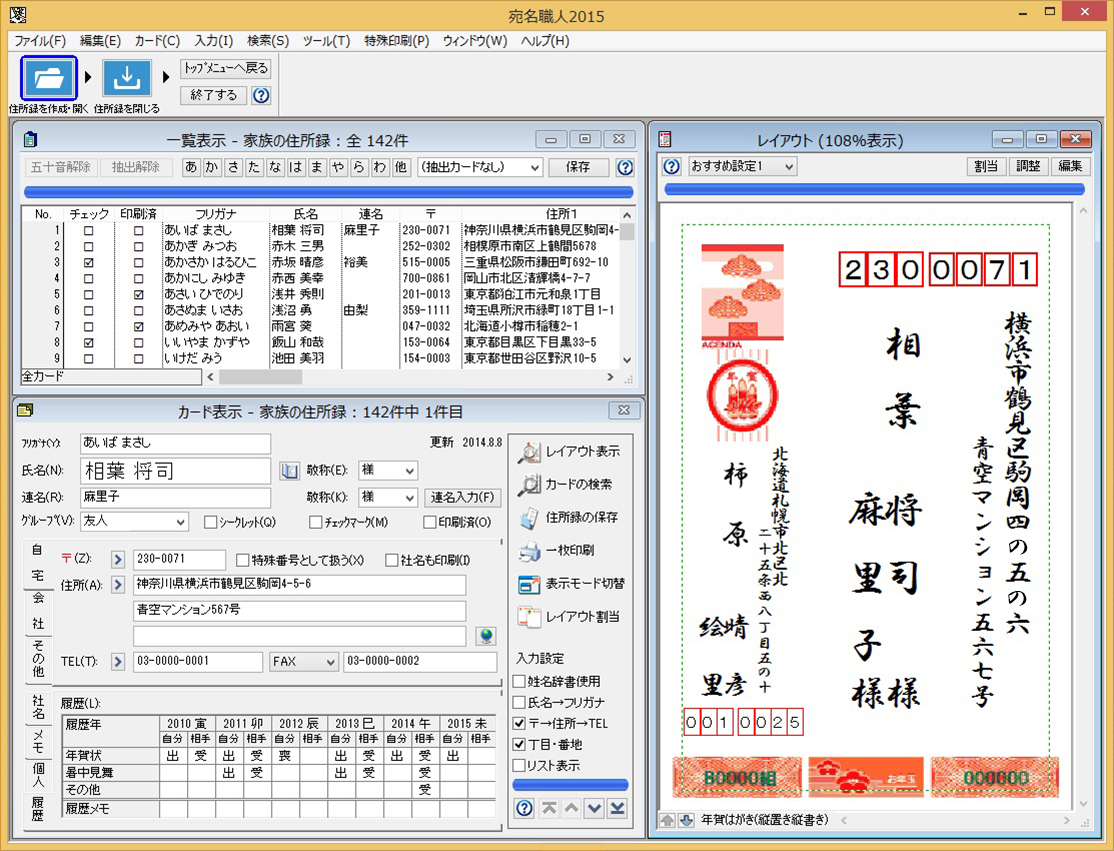
Task: Click 終了する button
Action: click(214, 95)
